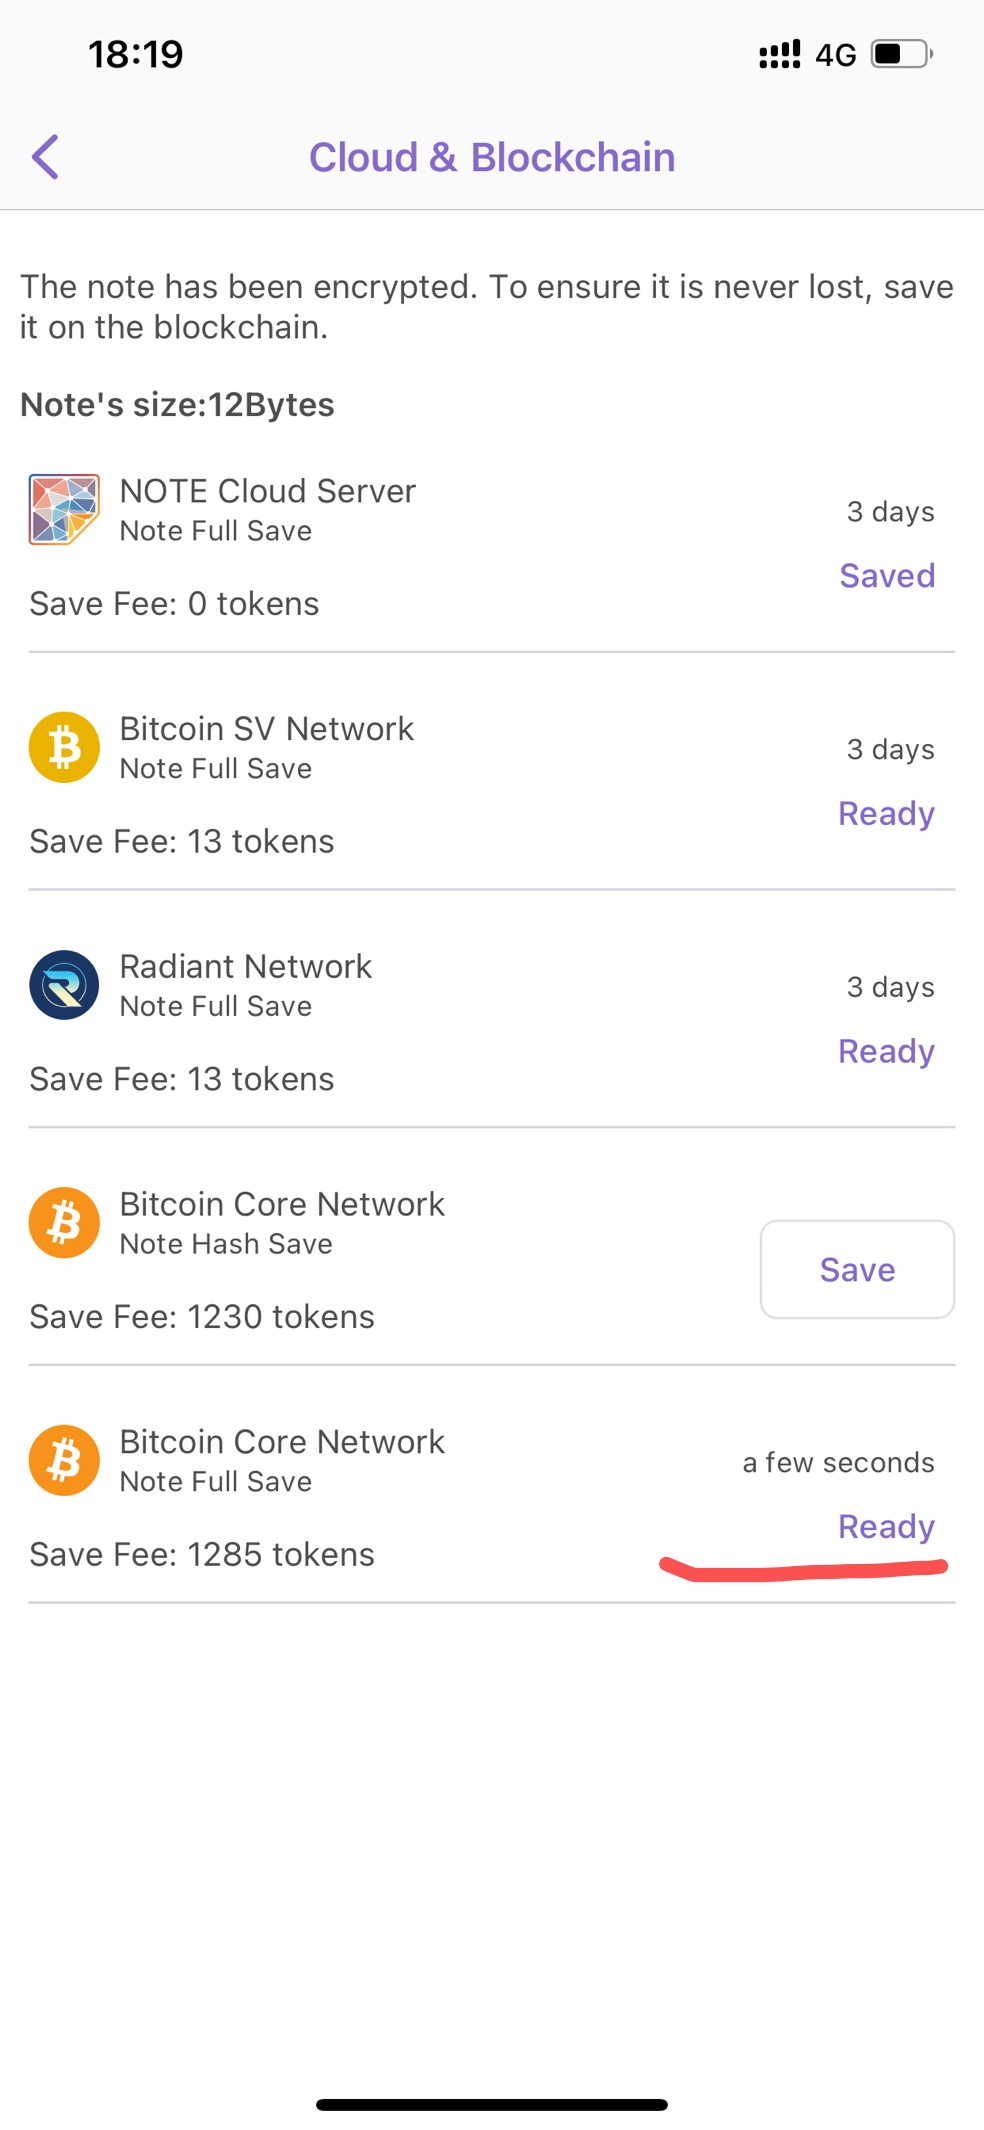Tap Ready status for Bitcoin SV Network

coord(886,814)
